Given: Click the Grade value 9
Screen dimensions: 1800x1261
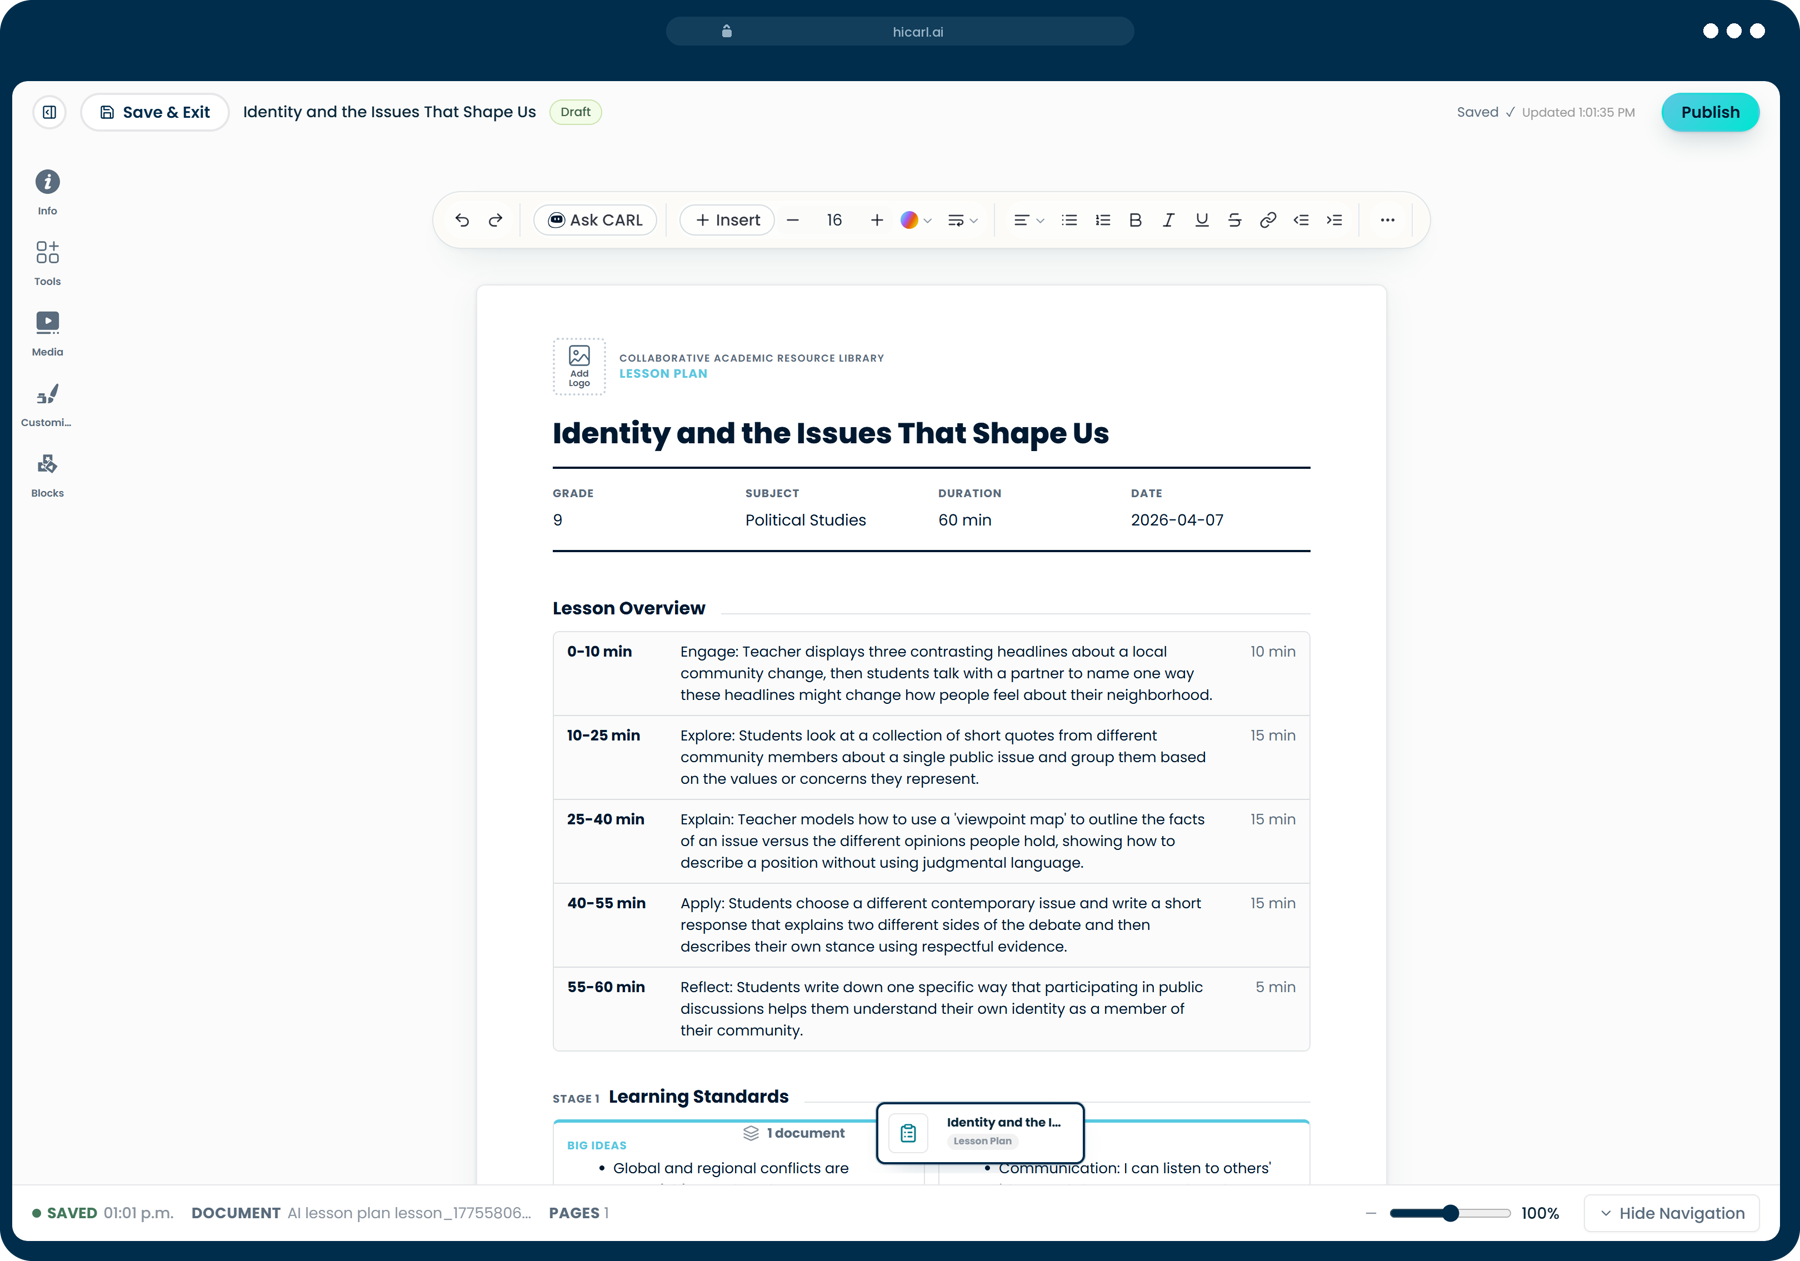Looking at the screenshot, I should 557,520.
